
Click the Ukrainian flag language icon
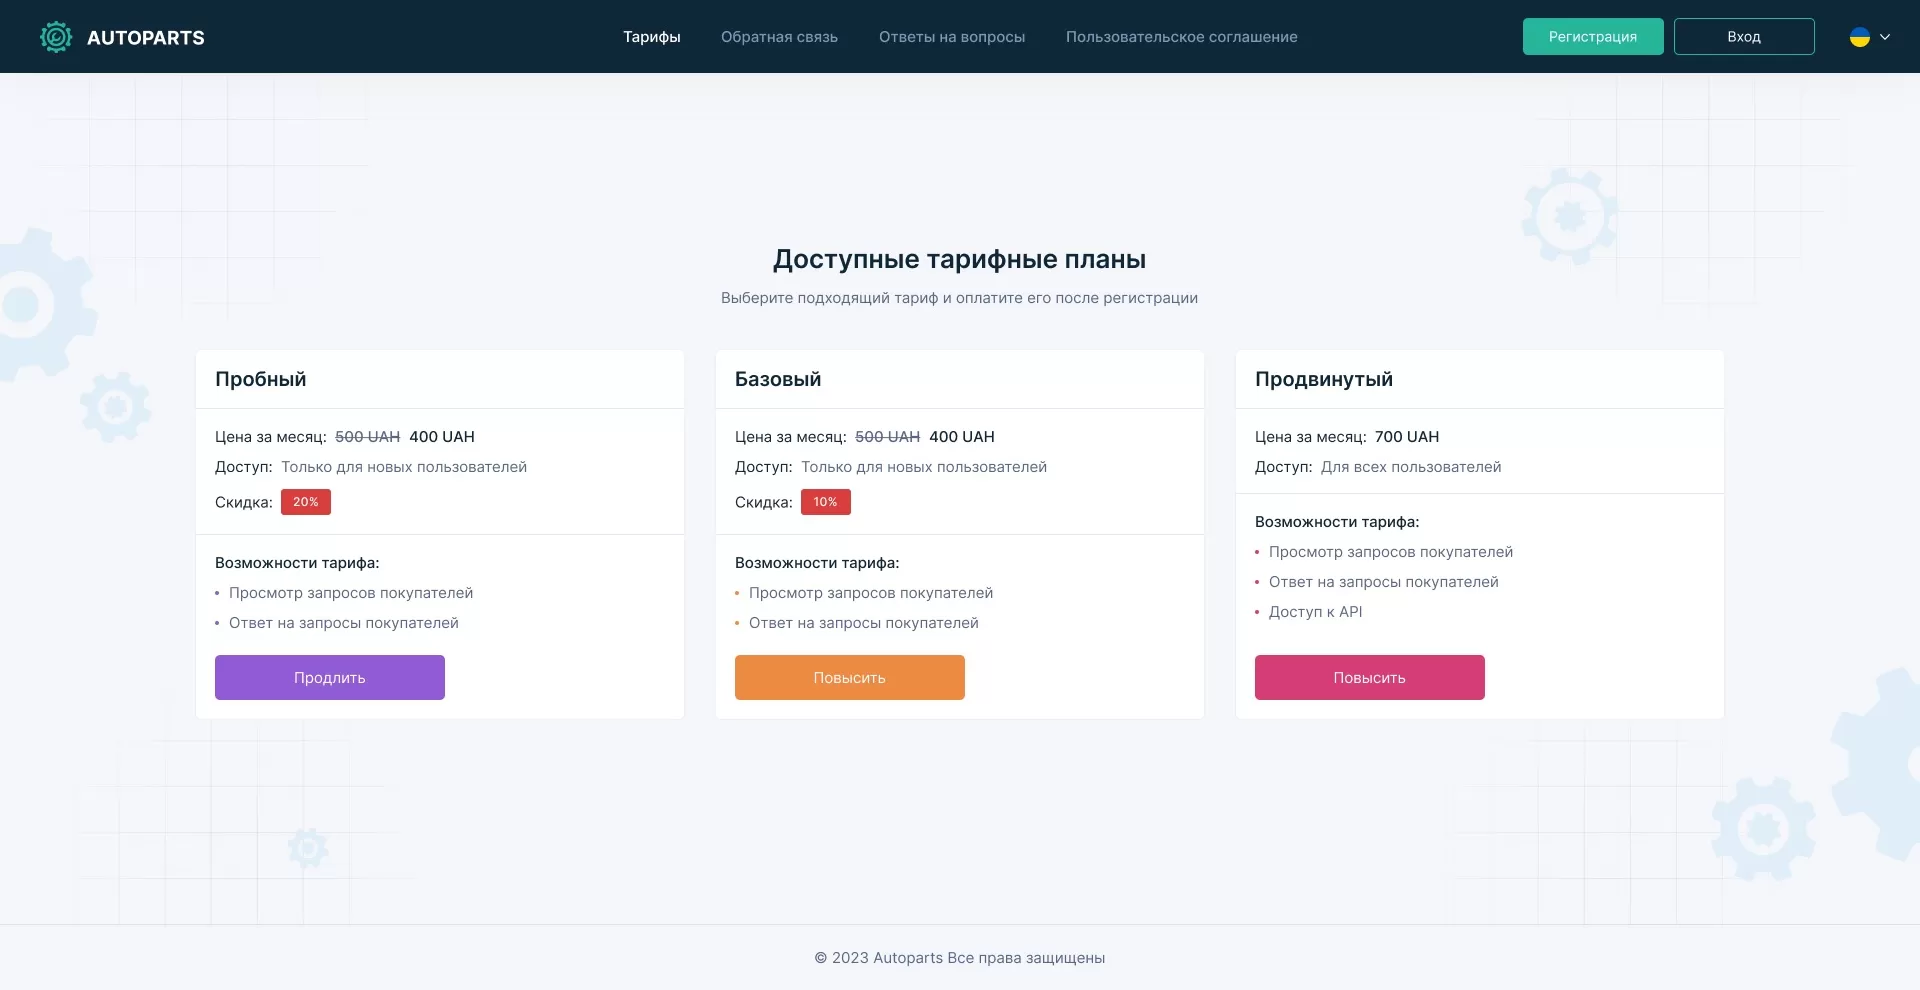point(1860,37)
